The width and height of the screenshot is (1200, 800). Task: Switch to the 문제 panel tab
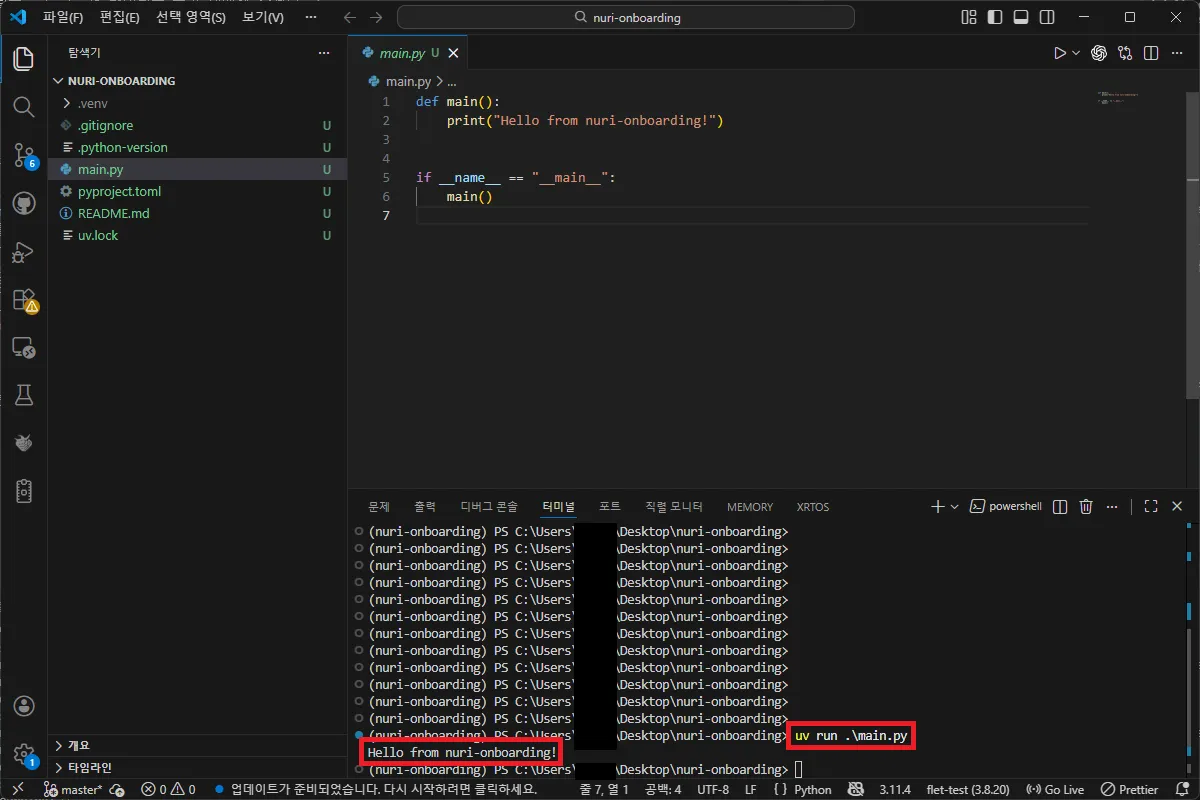[379, 507]
